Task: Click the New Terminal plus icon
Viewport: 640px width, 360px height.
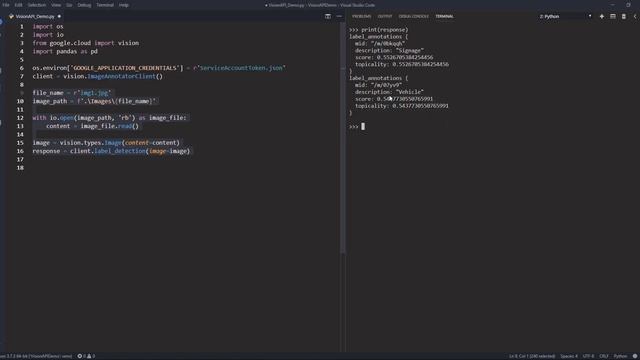Action: pyautogui.click(x=602, y=16)
